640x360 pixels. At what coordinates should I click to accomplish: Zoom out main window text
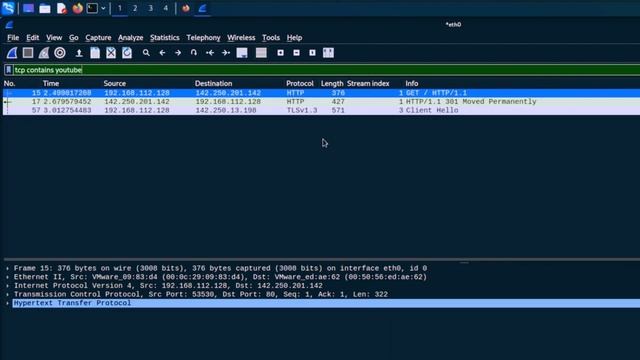296,53
